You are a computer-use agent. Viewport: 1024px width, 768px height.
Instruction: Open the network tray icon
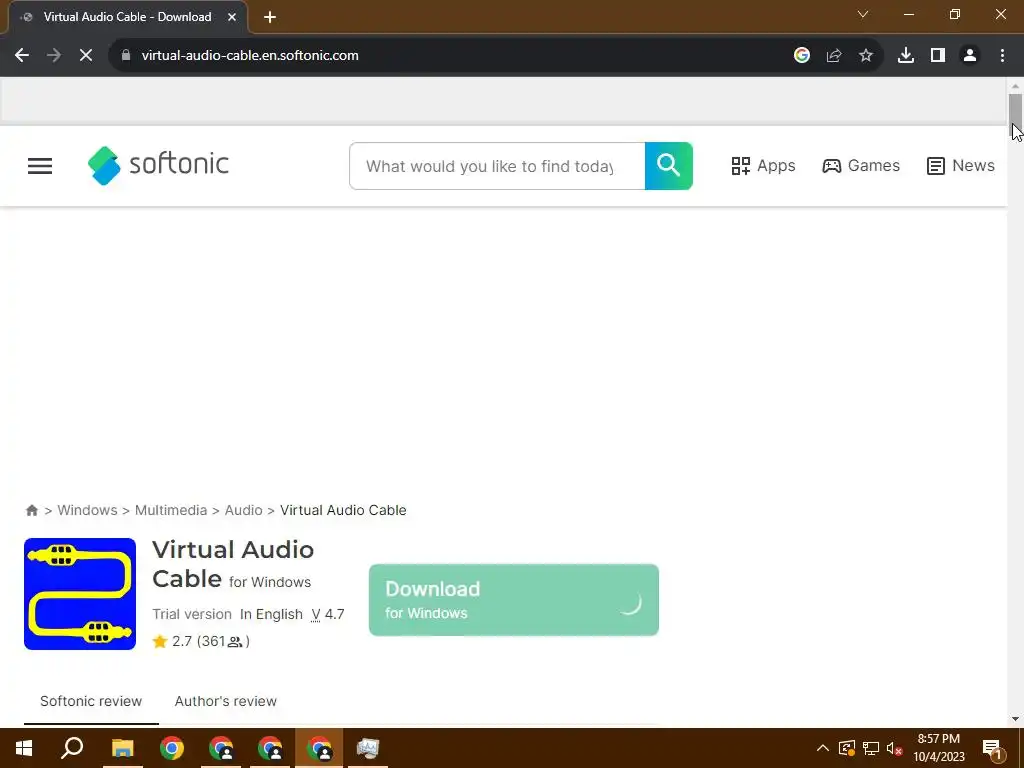(871, 748)
